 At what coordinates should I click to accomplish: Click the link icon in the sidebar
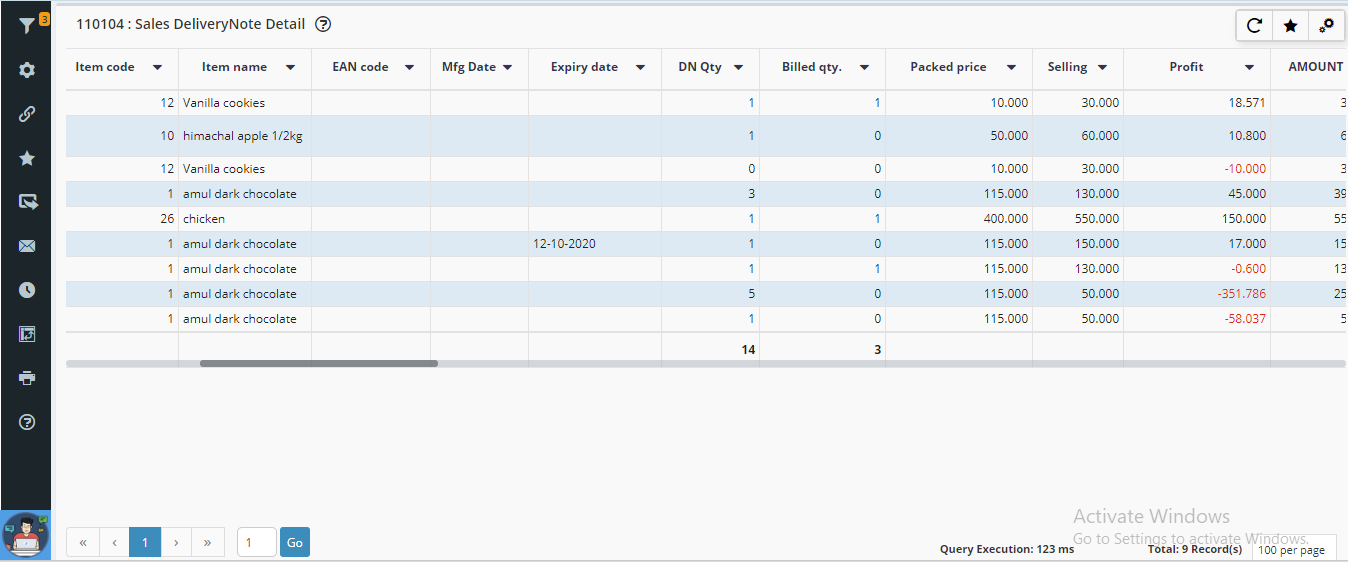tap(27, 114)
